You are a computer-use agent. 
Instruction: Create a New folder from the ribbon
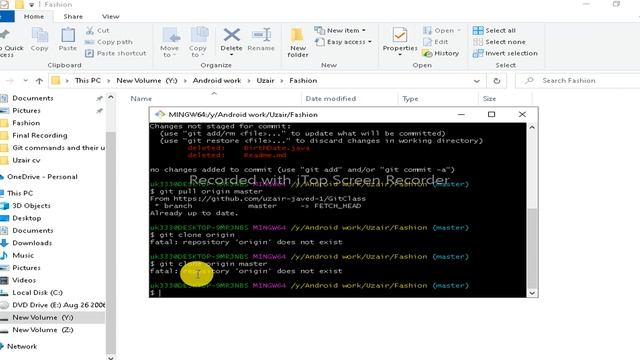coord(298,42)
